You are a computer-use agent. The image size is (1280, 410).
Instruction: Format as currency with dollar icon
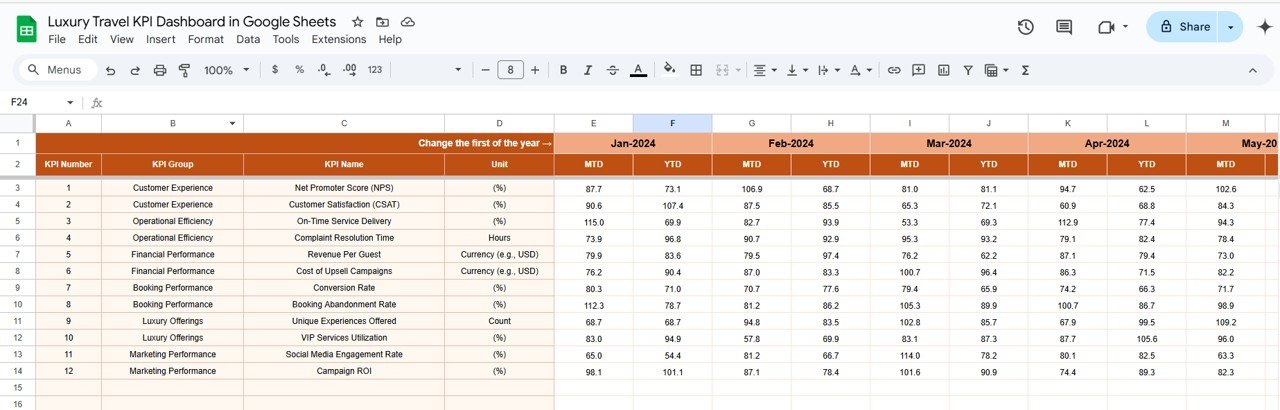click(x=275, y=70)
